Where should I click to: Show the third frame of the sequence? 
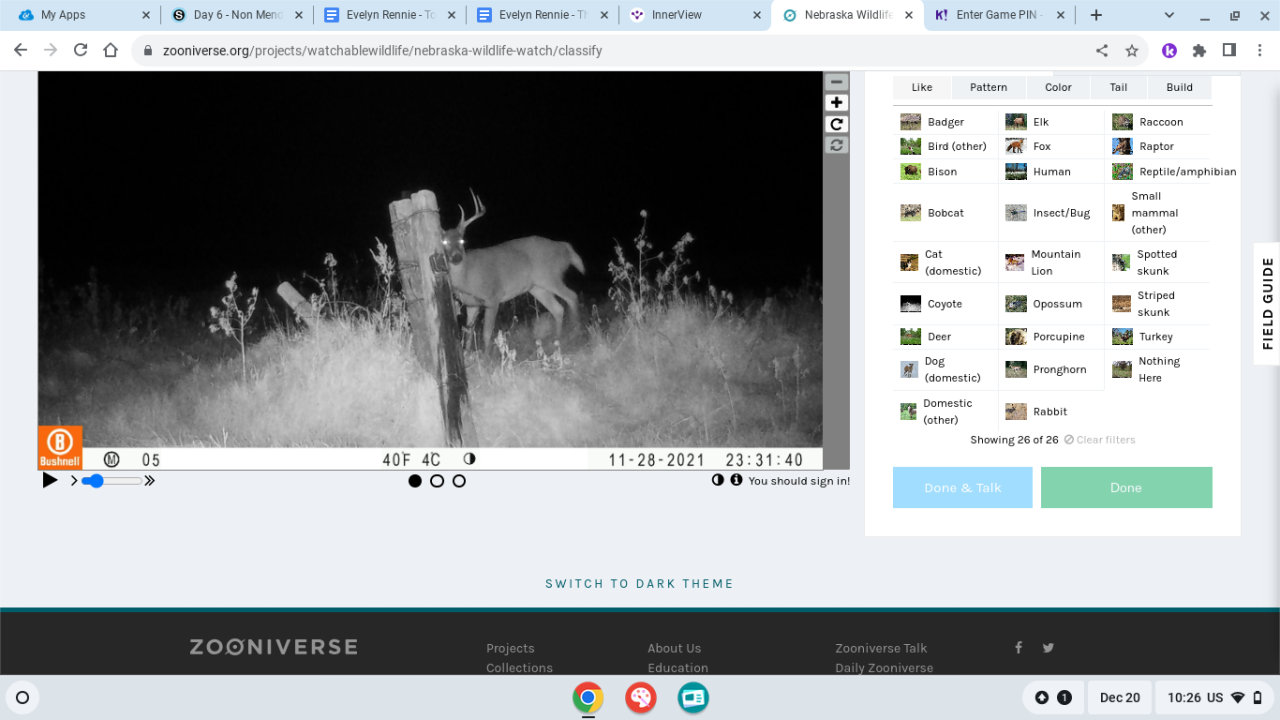(459, 481)
